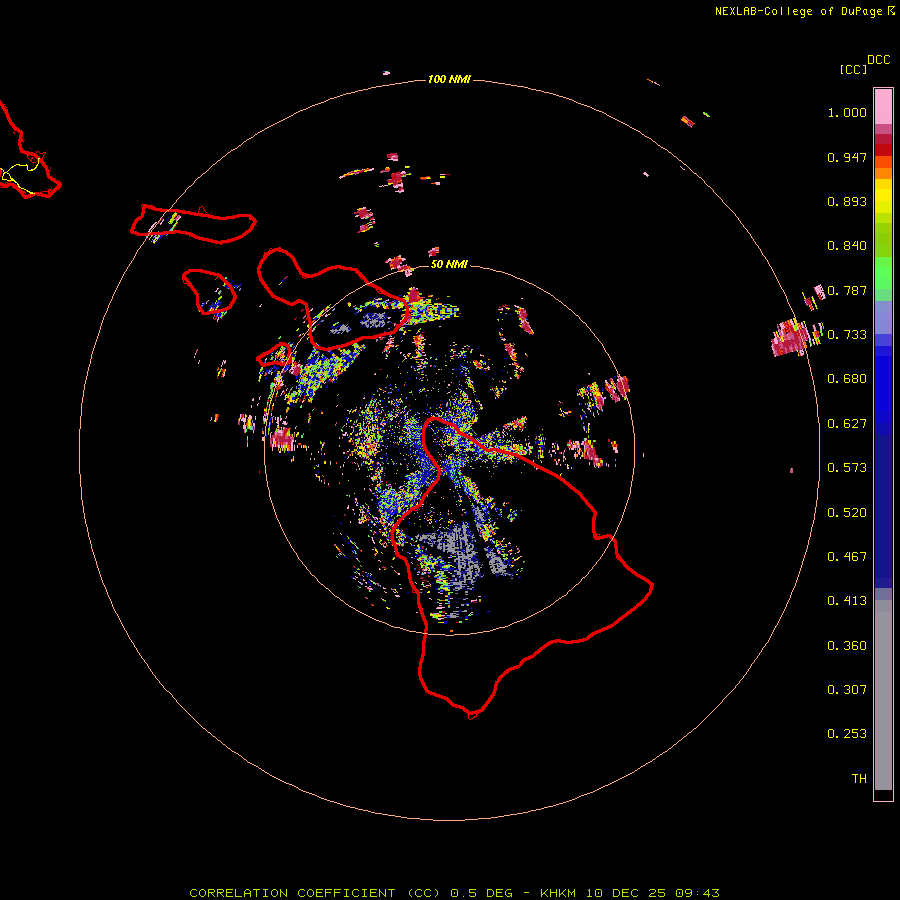Click the gray lower color bar segment

[x=883, y=695]
